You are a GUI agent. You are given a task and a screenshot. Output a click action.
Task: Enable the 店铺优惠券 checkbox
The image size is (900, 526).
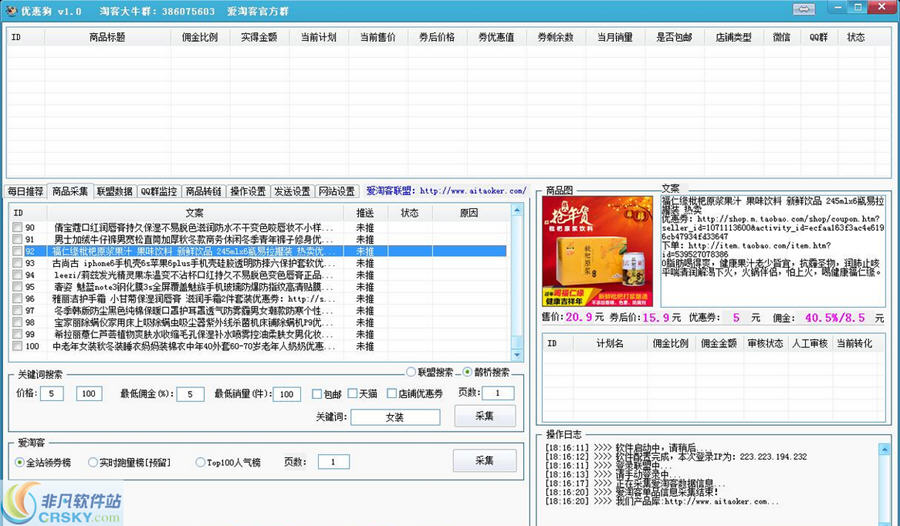391,393
